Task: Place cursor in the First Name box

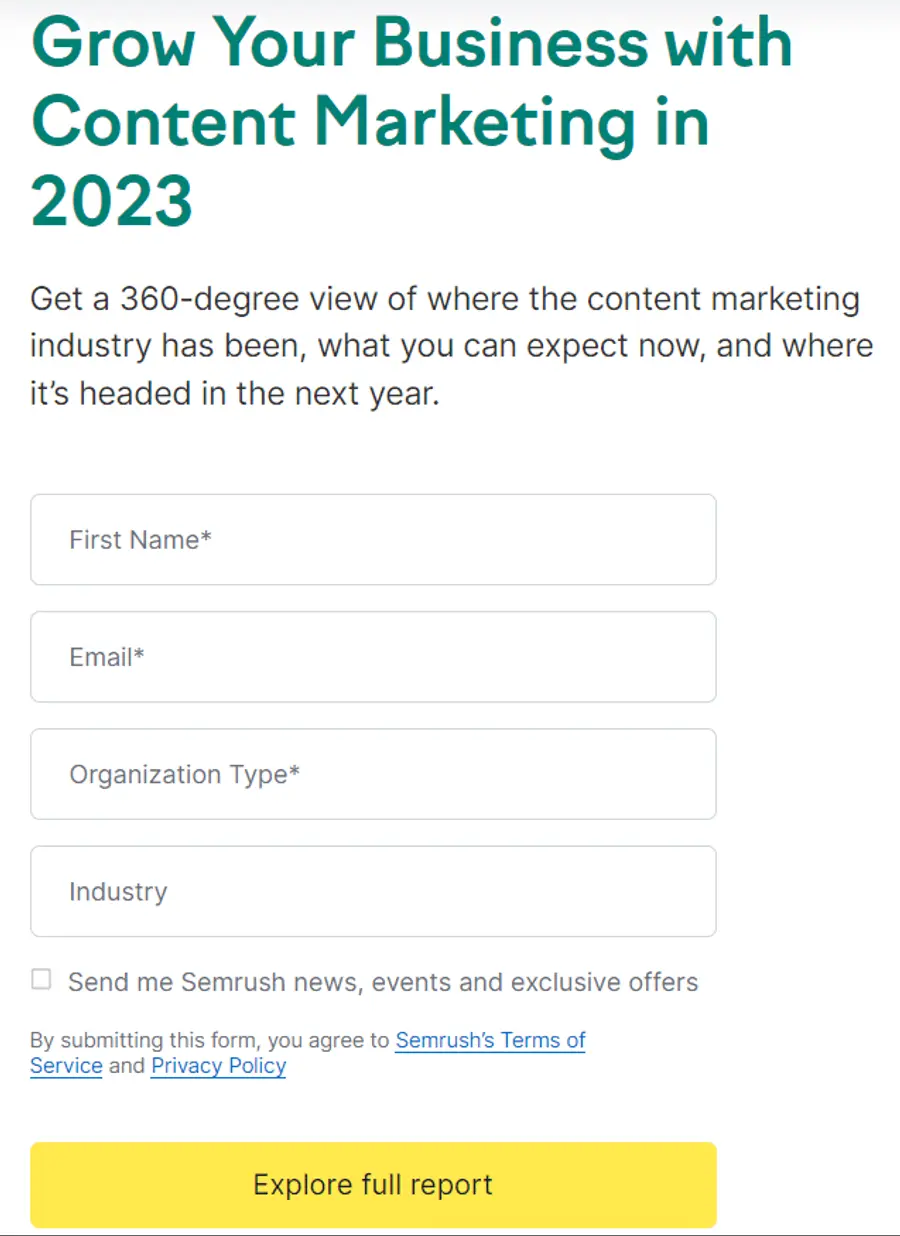Action: (373, 540)
